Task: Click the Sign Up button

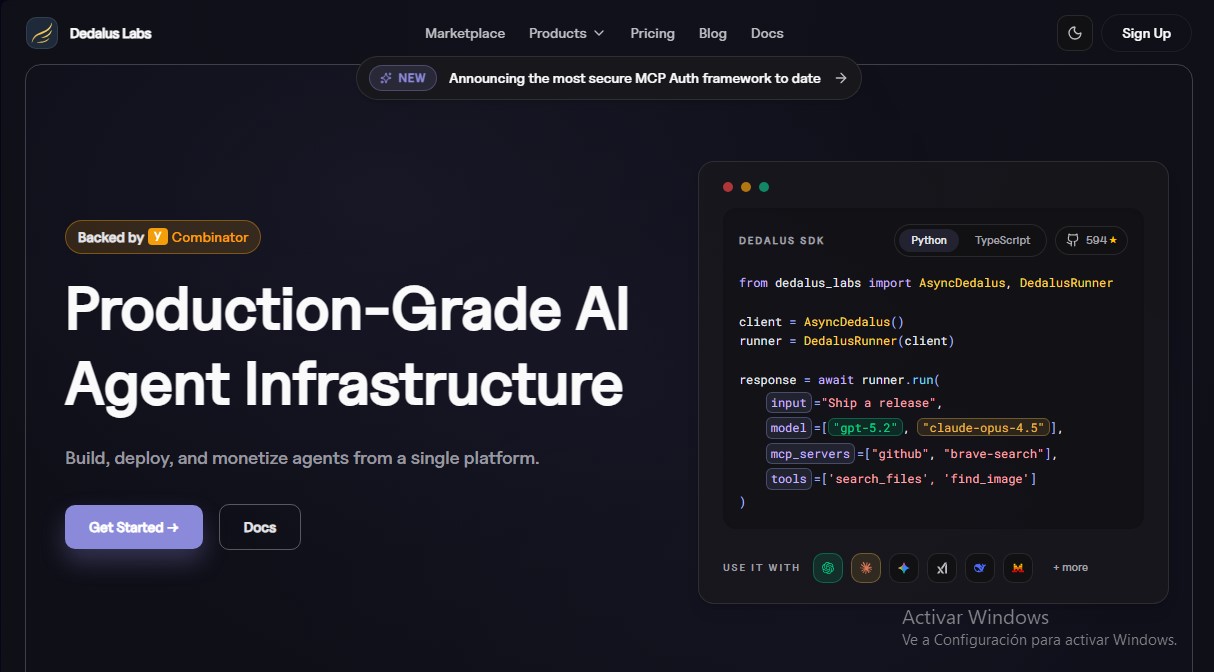Action: click(x=1146, y=33)
